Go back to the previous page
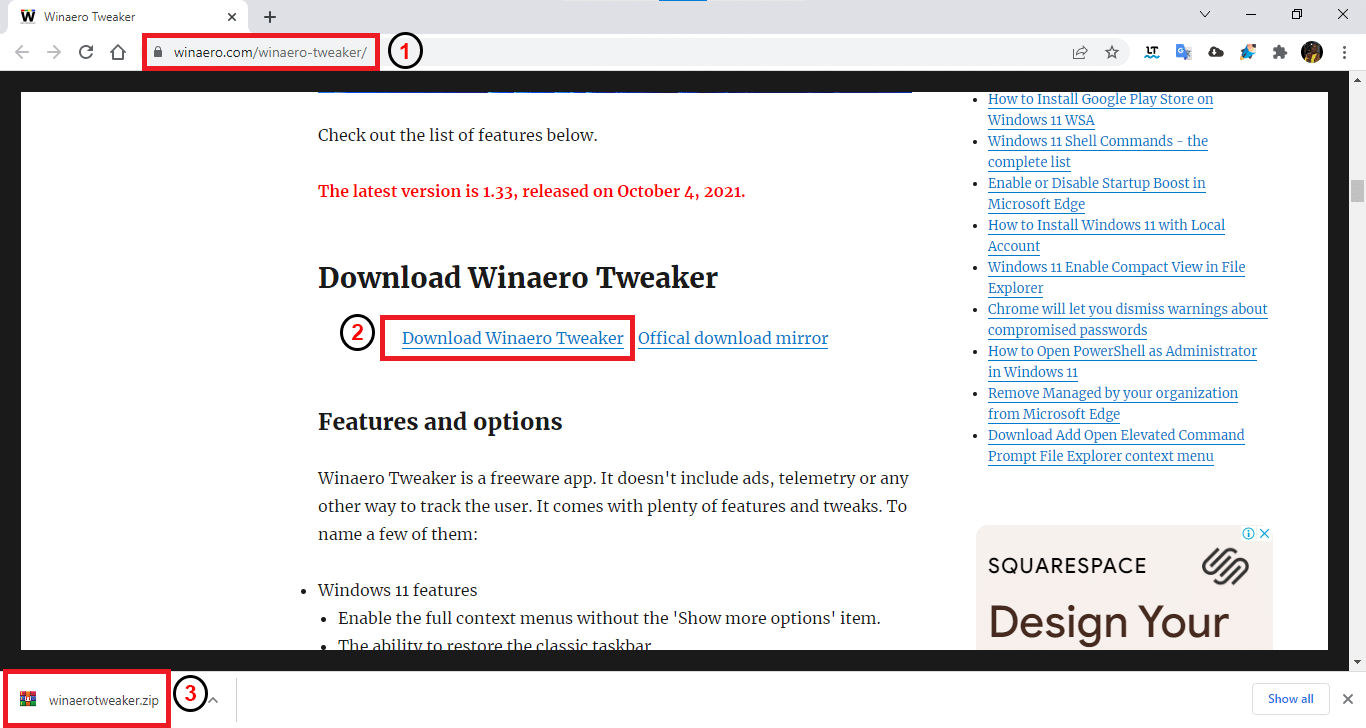The image size is (1366, 728). pos(22,52)
